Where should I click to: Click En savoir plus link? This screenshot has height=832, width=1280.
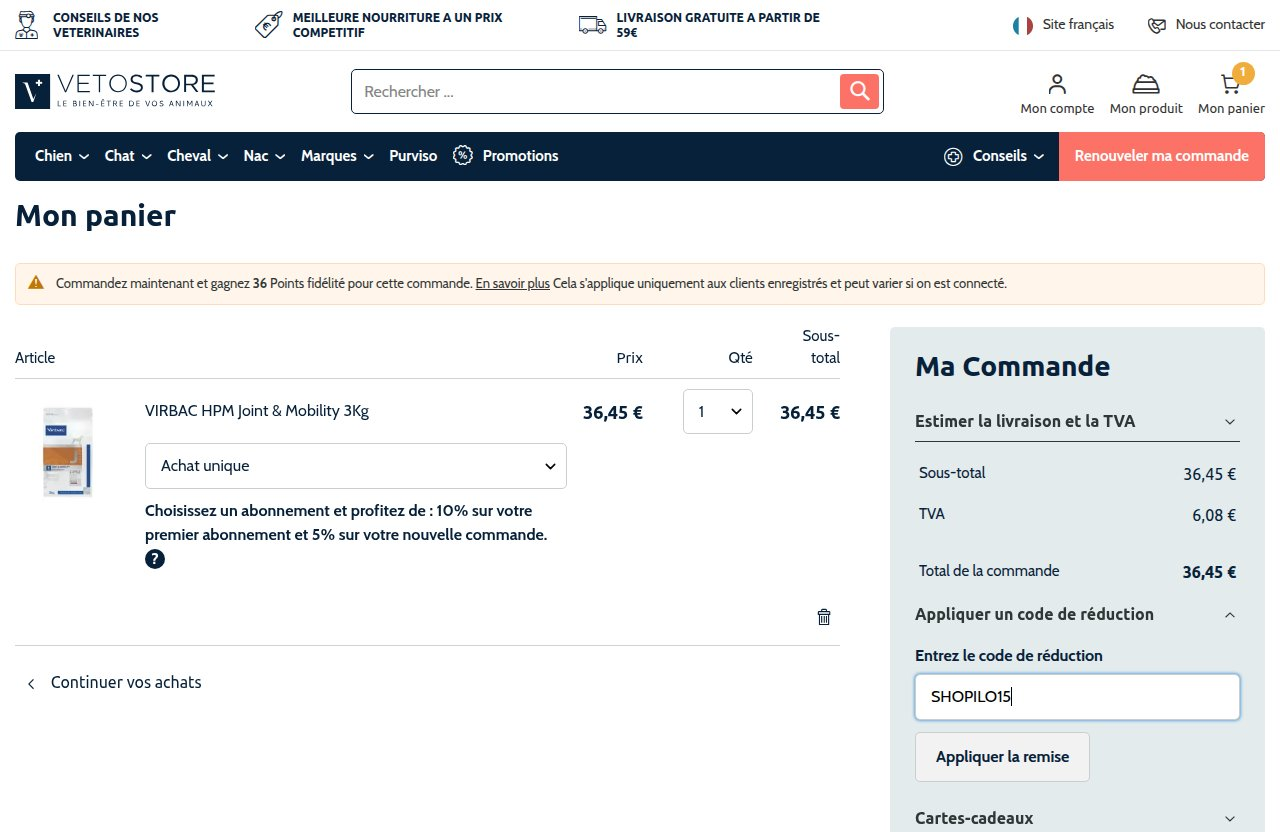click(x=512, y=283)
